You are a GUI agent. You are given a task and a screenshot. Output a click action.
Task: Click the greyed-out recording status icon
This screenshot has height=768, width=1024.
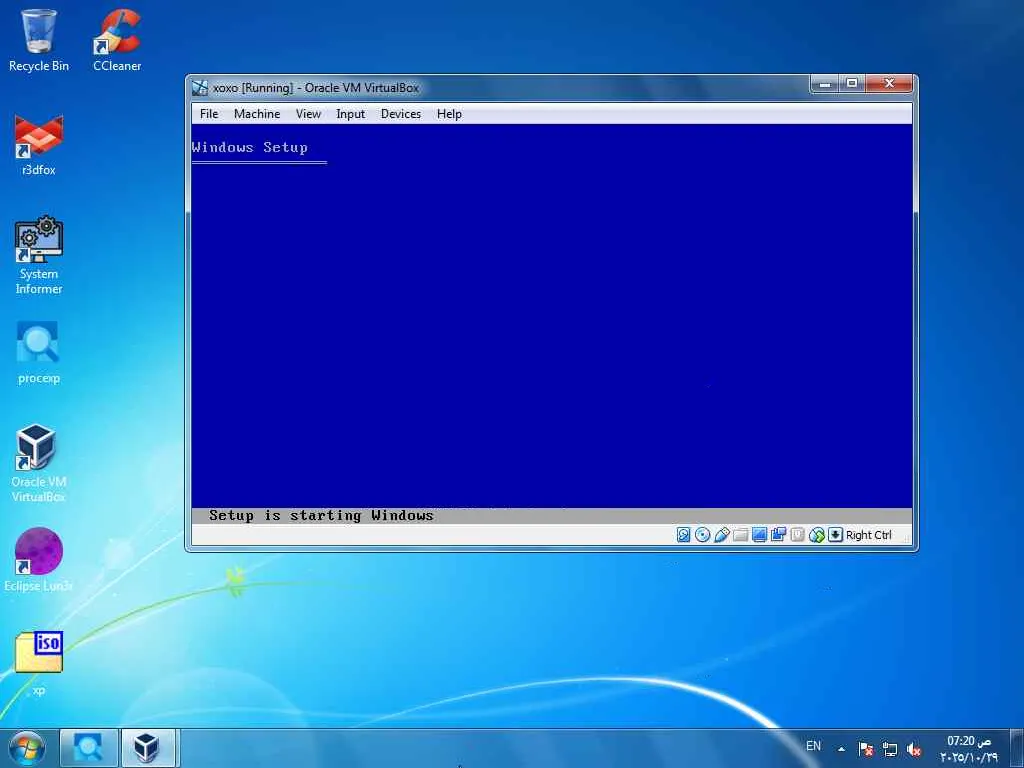point(797,535)
